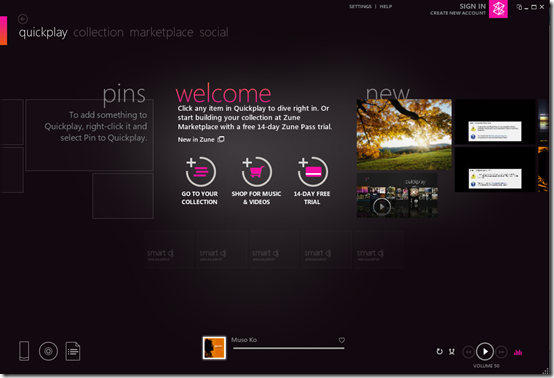Skip to previous track
The height and width of the screenshot is (378, 554).
tap(468, 352)
